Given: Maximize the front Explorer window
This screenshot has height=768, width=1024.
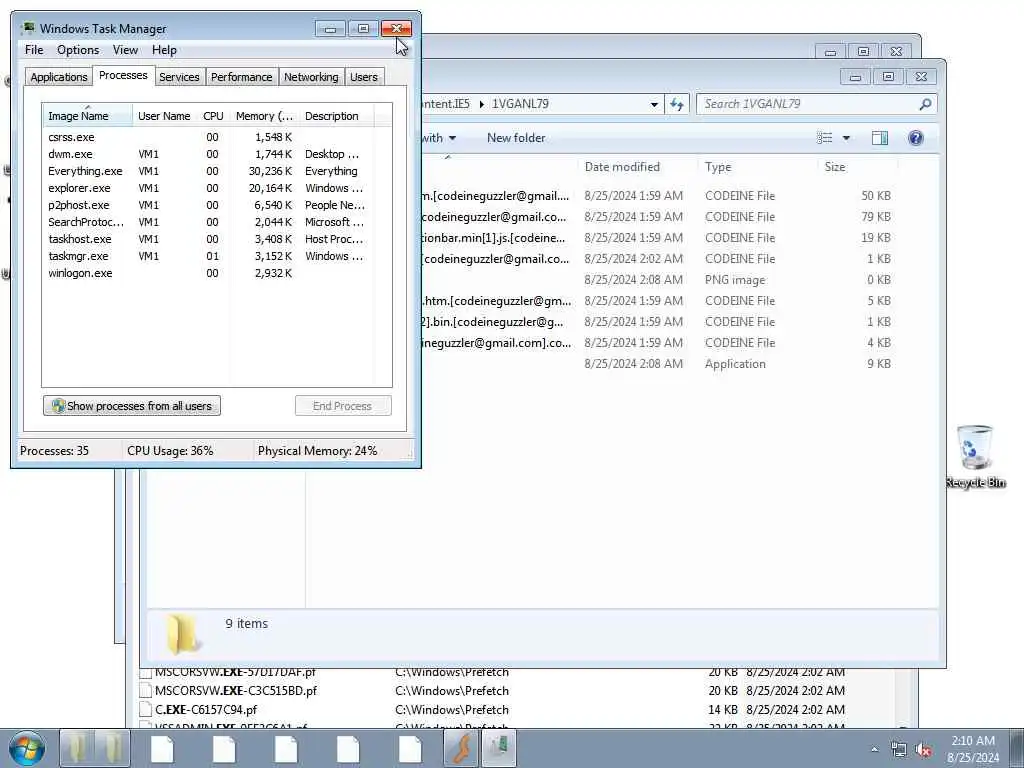Looking at the screenshot, I should pyautogui.click(x=888, y=77).
